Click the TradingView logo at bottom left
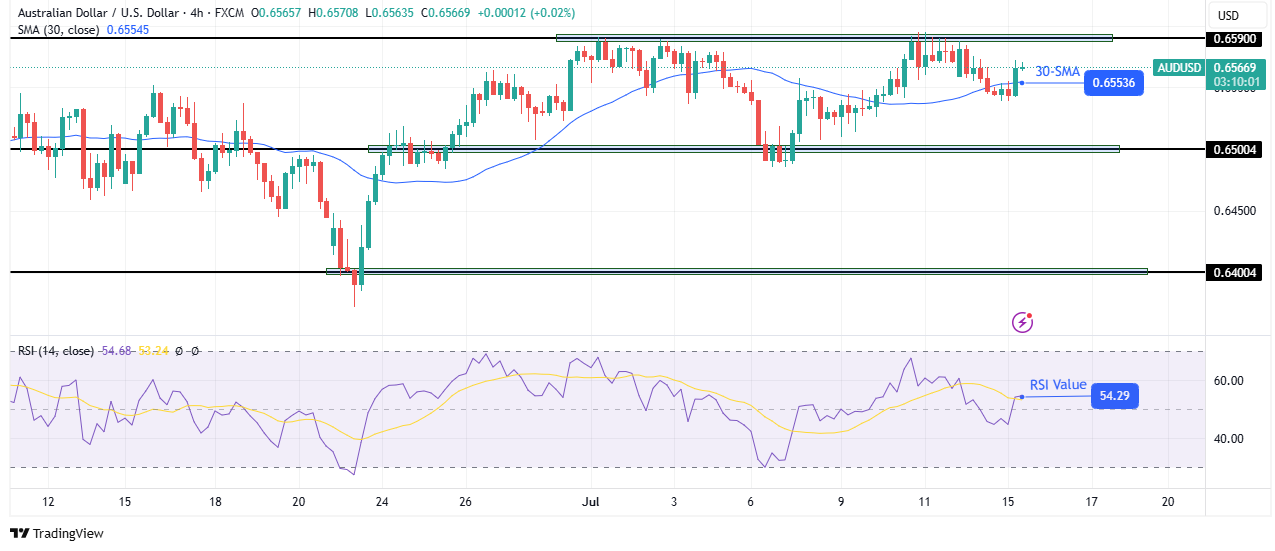 click(x=57, y=533)
